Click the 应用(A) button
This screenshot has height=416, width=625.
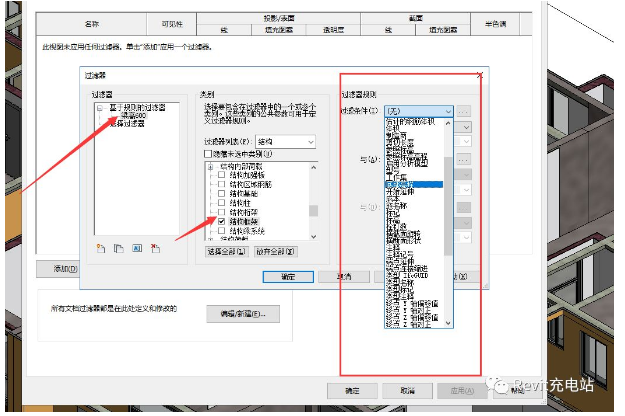coord(462,391)
